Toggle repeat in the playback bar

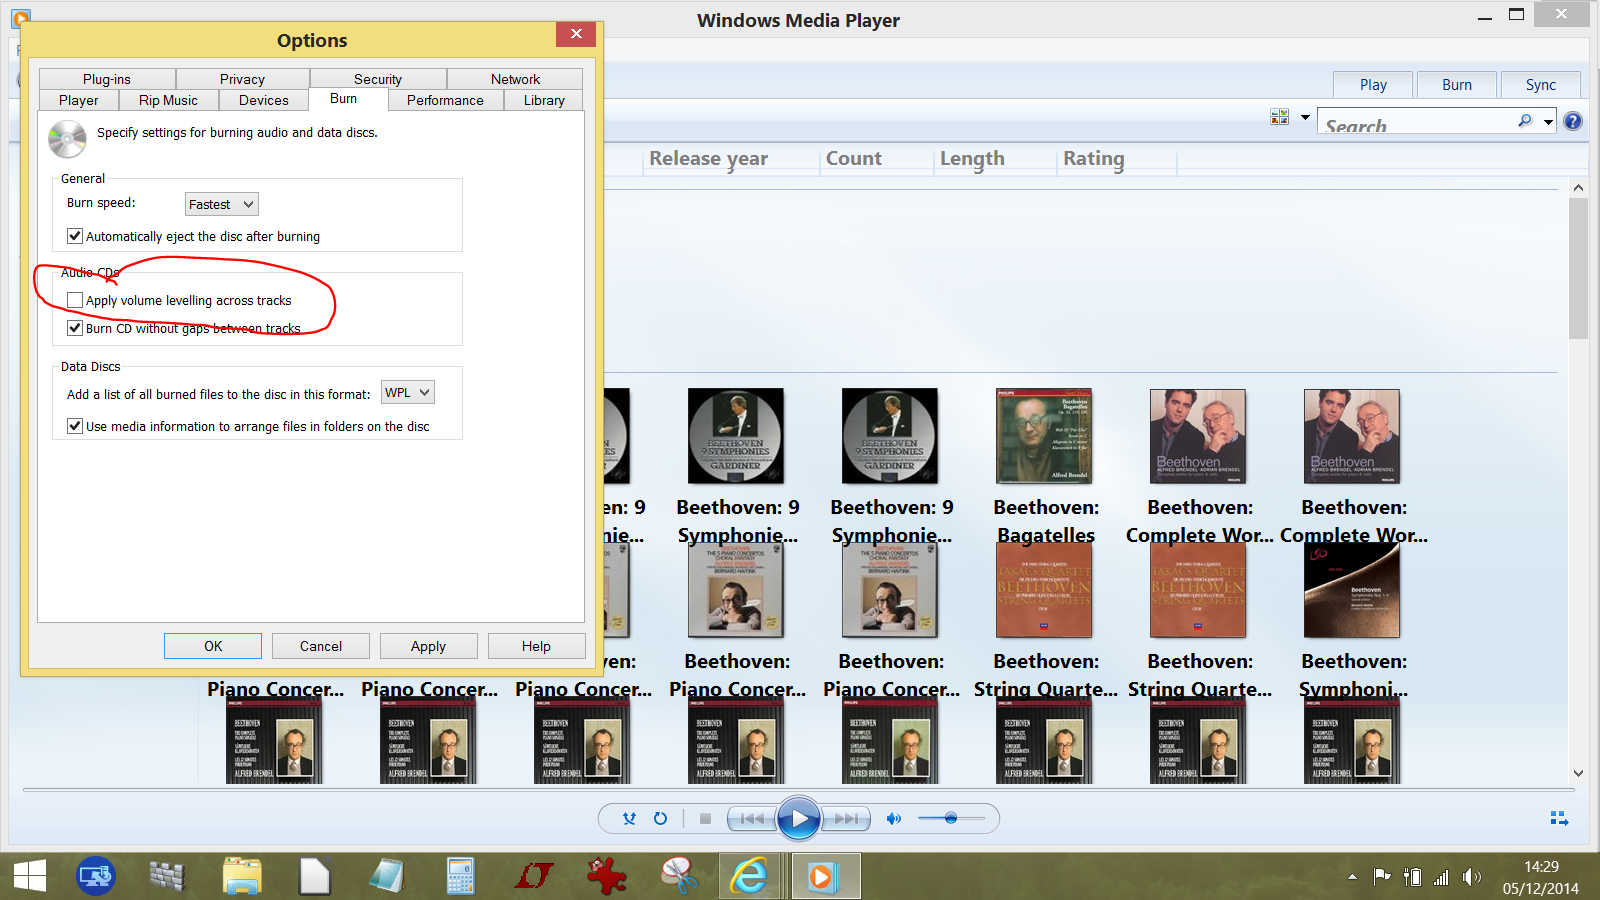tap(660, 818)
